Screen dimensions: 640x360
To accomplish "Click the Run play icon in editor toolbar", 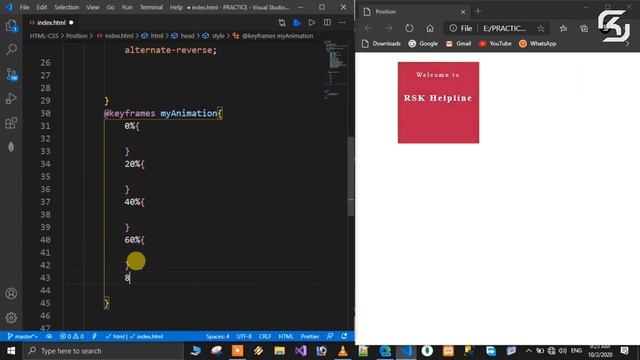I will click(312, 22).
